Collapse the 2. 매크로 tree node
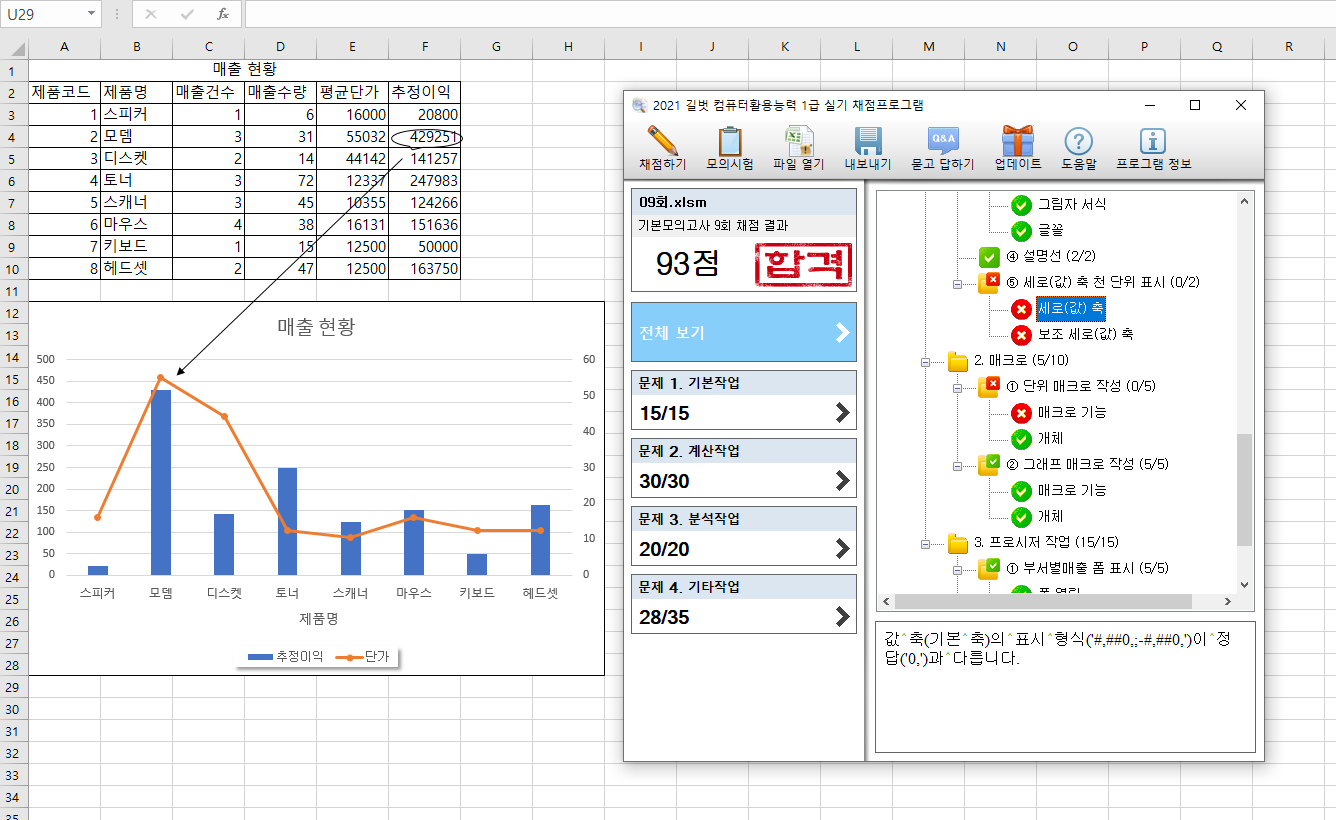Screen dimensions: 1336x820 (x=927, y=361)
